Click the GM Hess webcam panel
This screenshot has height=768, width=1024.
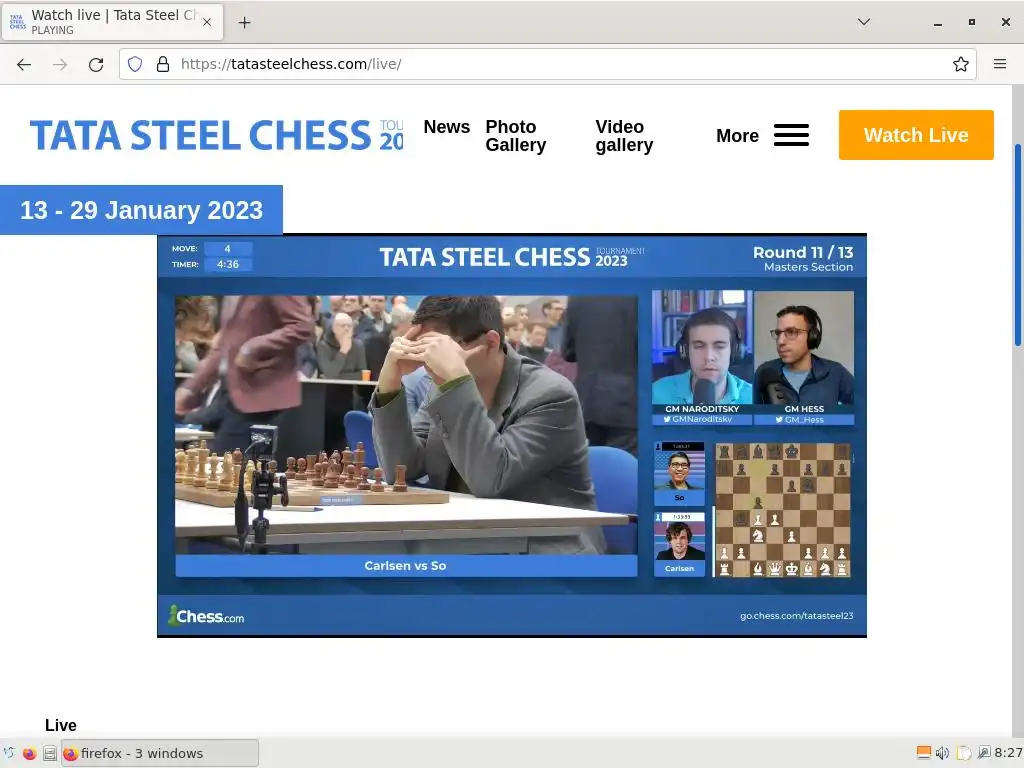click(804, 347)
